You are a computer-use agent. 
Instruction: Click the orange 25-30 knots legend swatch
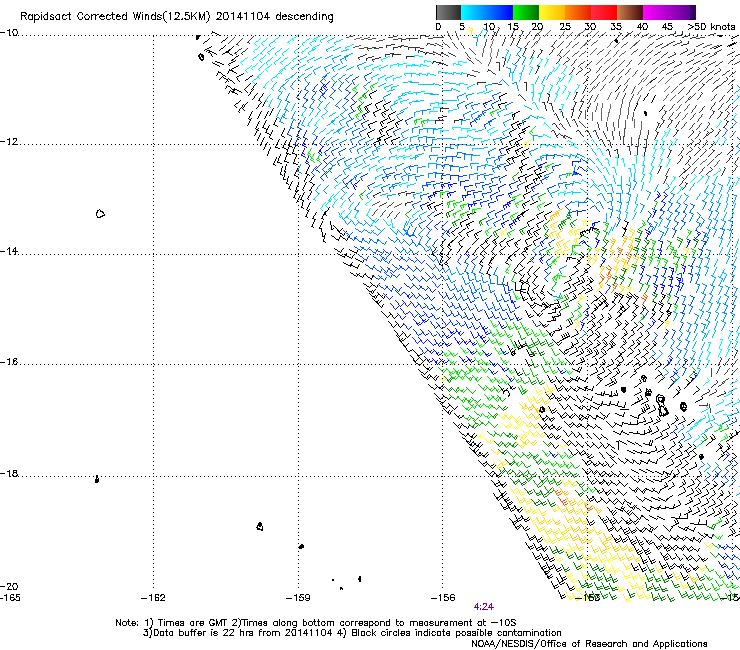tap(578, 12)
